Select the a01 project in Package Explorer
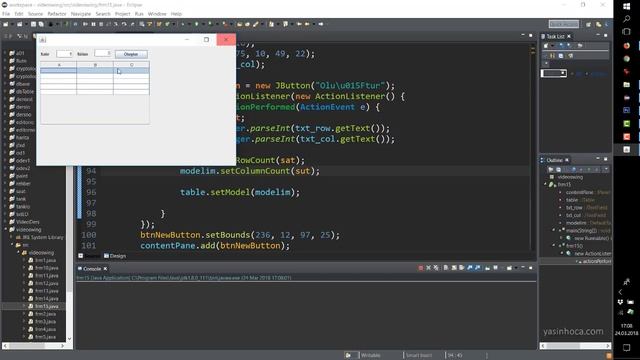The height and width of the screenshot is (360, 640). (x=20, y=53)
